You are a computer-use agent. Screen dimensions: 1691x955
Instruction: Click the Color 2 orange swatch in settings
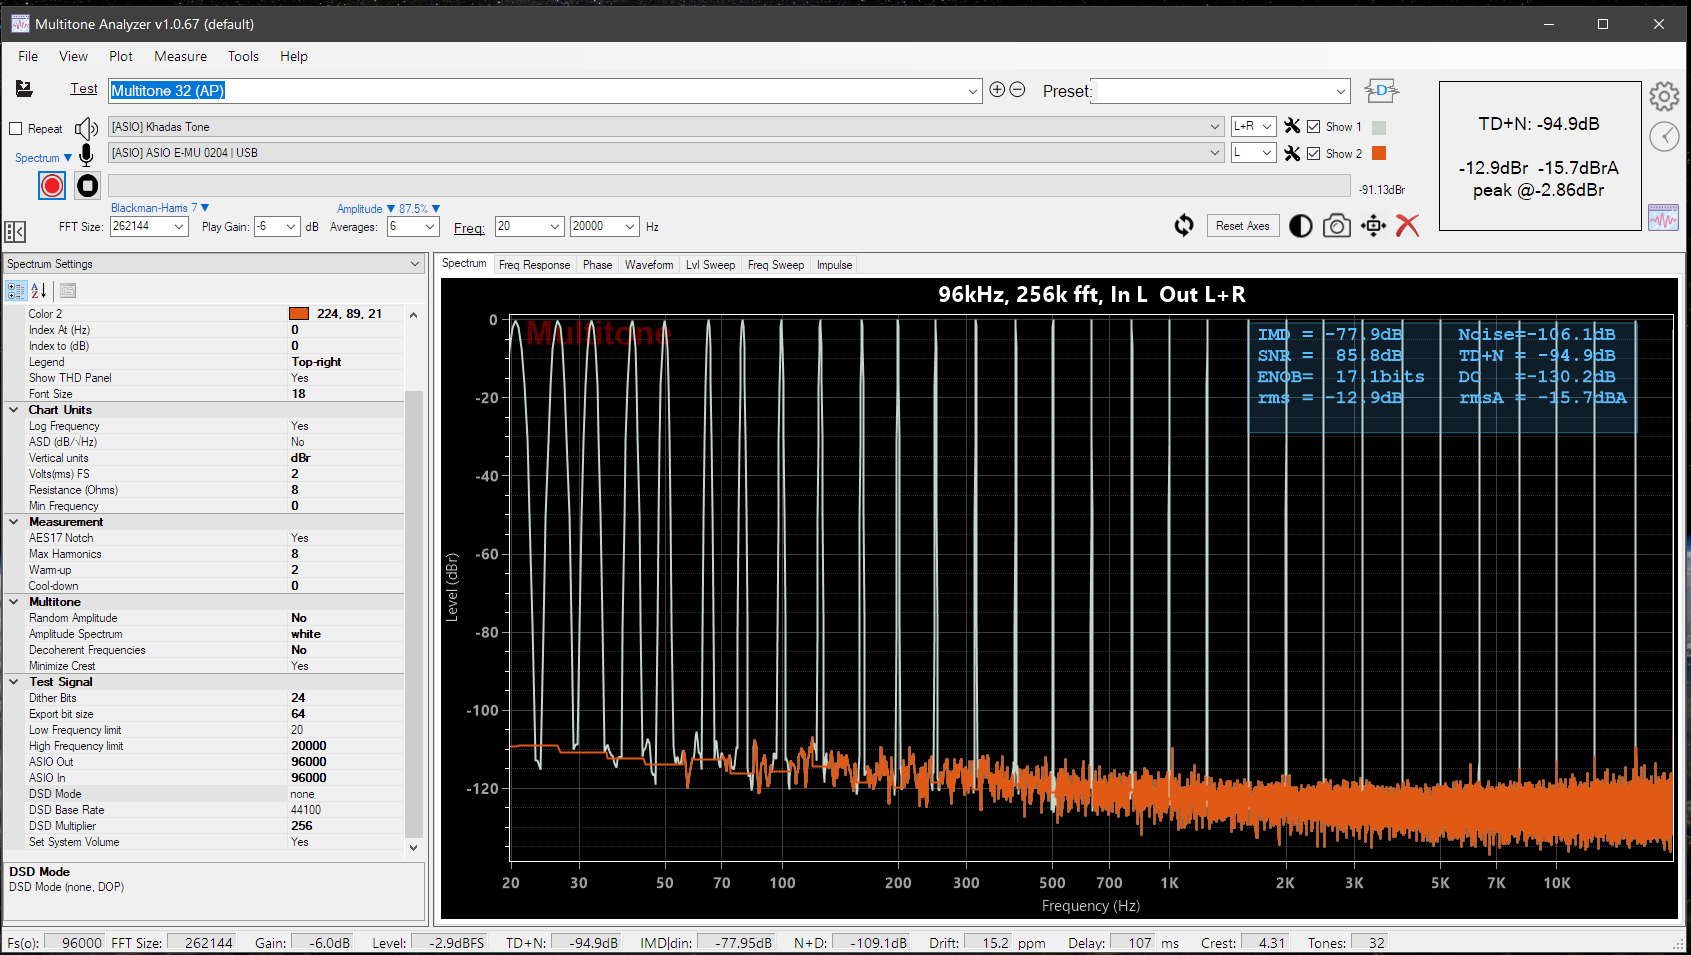coord(299,314)
